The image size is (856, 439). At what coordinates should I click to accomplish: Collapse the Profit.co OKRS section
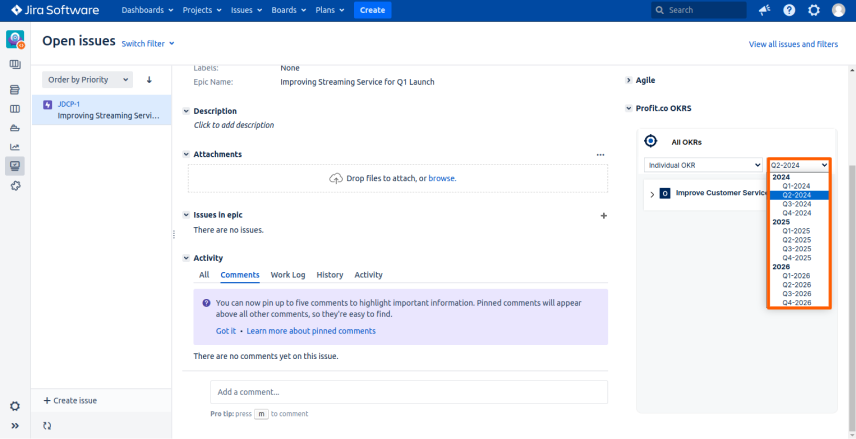click(628, 109)
